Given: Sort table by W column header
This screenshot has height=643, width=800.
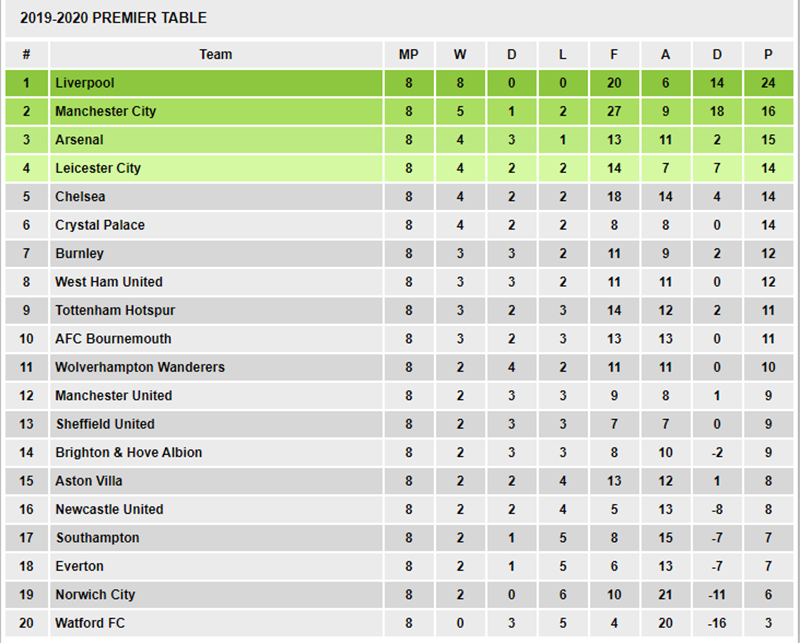Looking at the screenshot, I should tap(460, 54).
